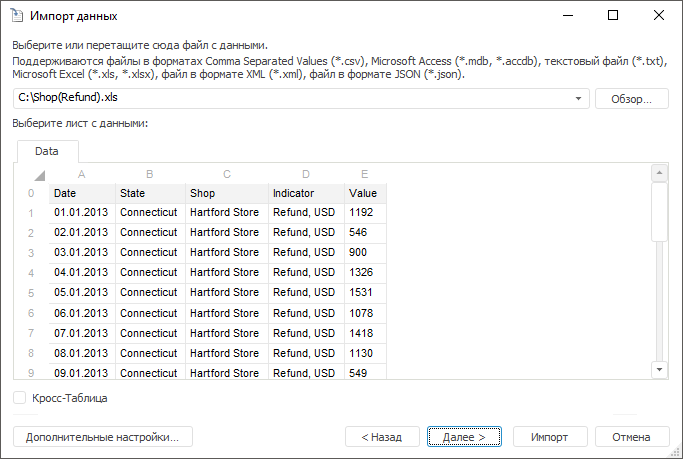683x459 pixels.
Task: Expand the file path dropdown
Action: [x=580, y=99]
